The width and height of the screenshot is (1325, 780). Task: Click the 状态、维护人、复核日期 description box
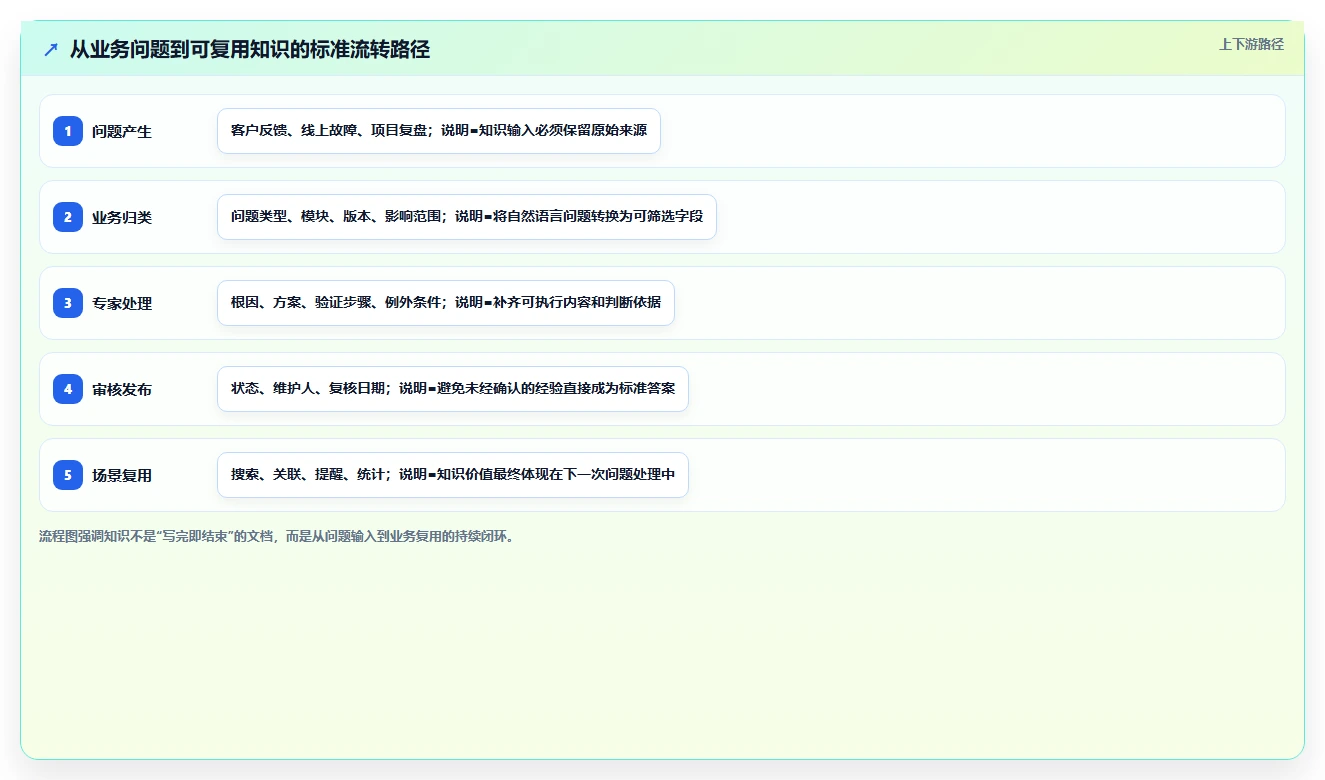tap(453, 389)
